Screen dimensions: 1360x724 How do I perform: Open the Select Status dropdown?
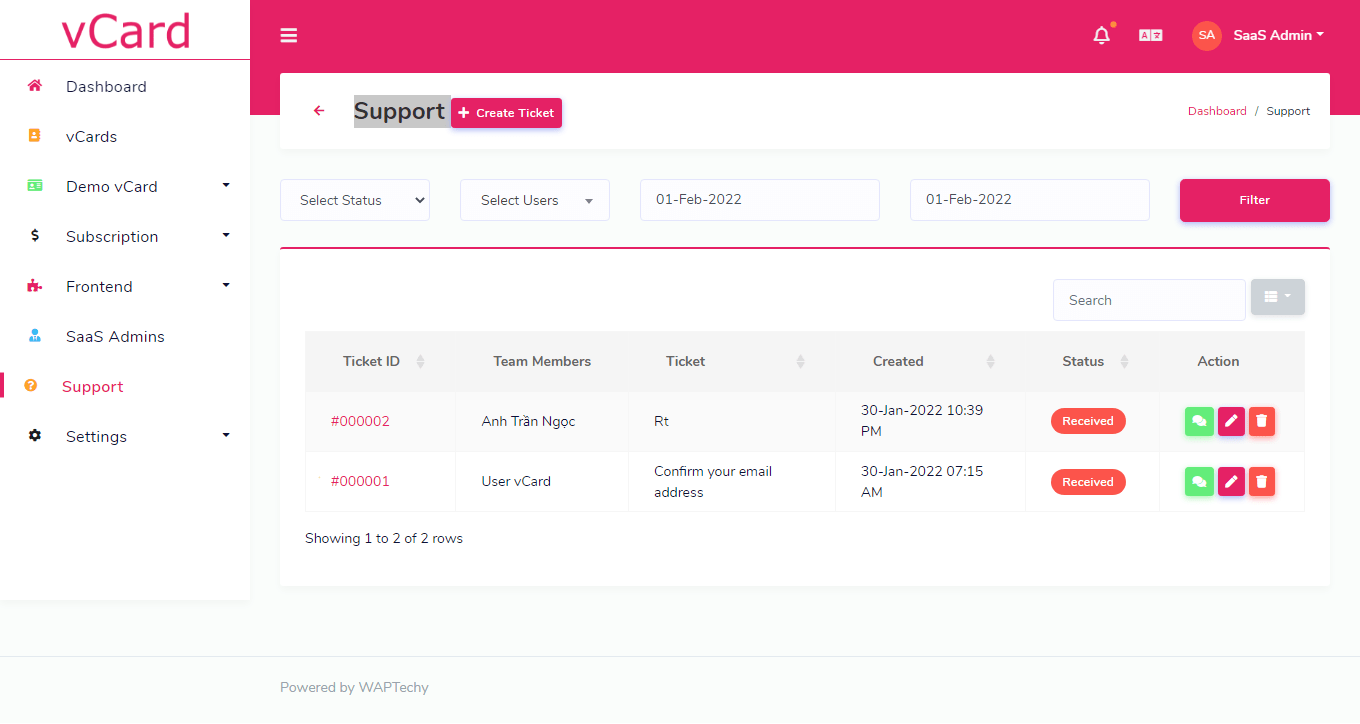coord(355,200)
